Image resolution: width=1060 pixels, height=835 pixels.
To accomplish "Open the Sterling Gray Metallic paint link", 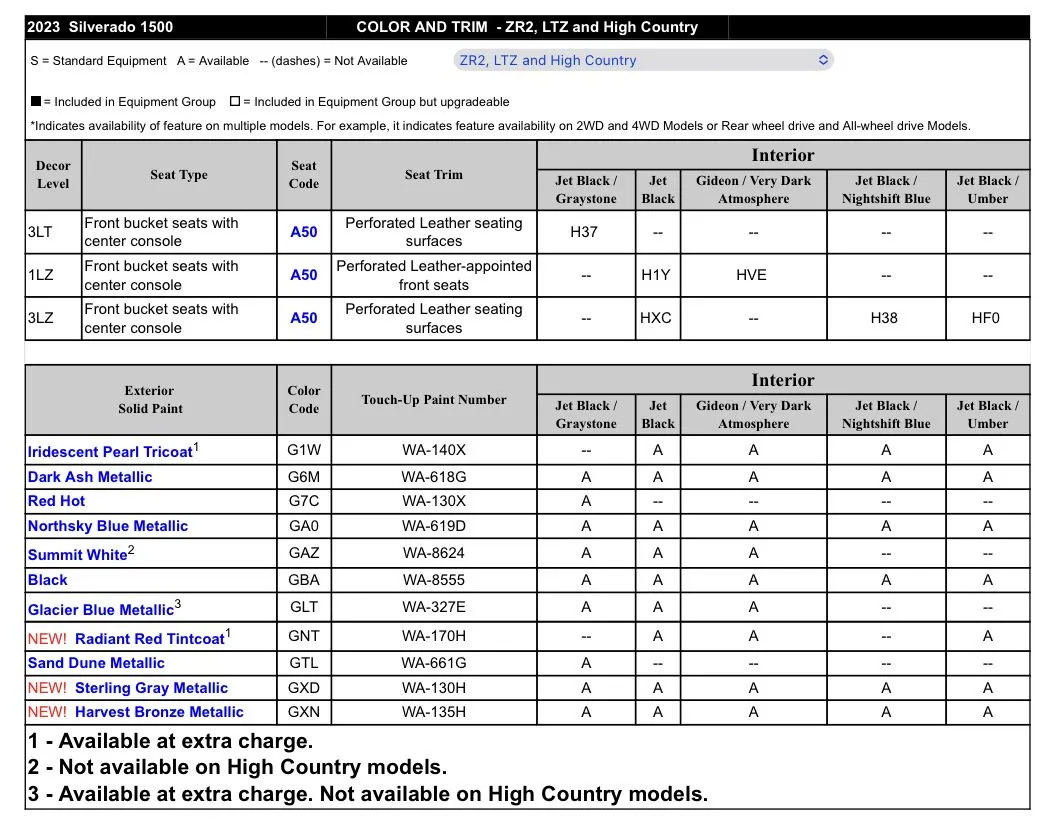I will tap(151, 688).
